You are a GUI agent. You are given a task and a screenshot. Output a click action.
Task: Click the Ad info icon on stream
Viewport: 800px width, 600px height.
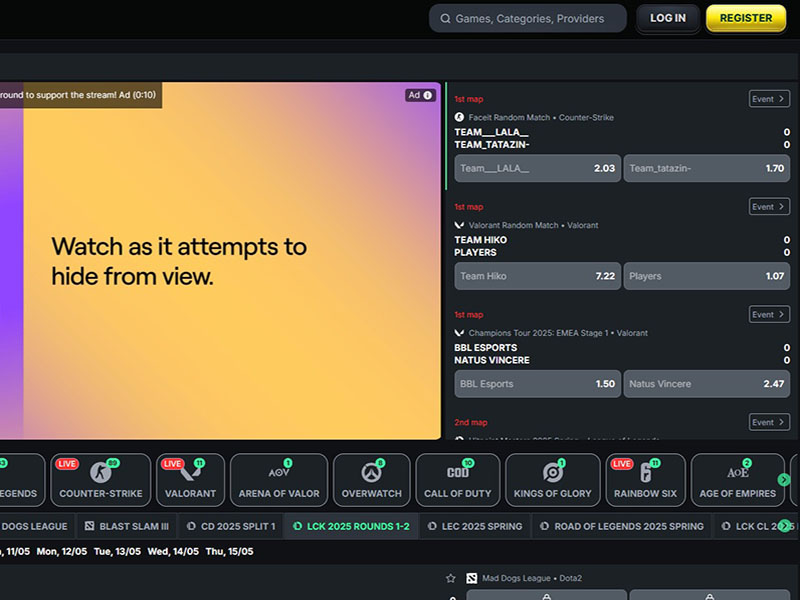(x=428, y=95)
